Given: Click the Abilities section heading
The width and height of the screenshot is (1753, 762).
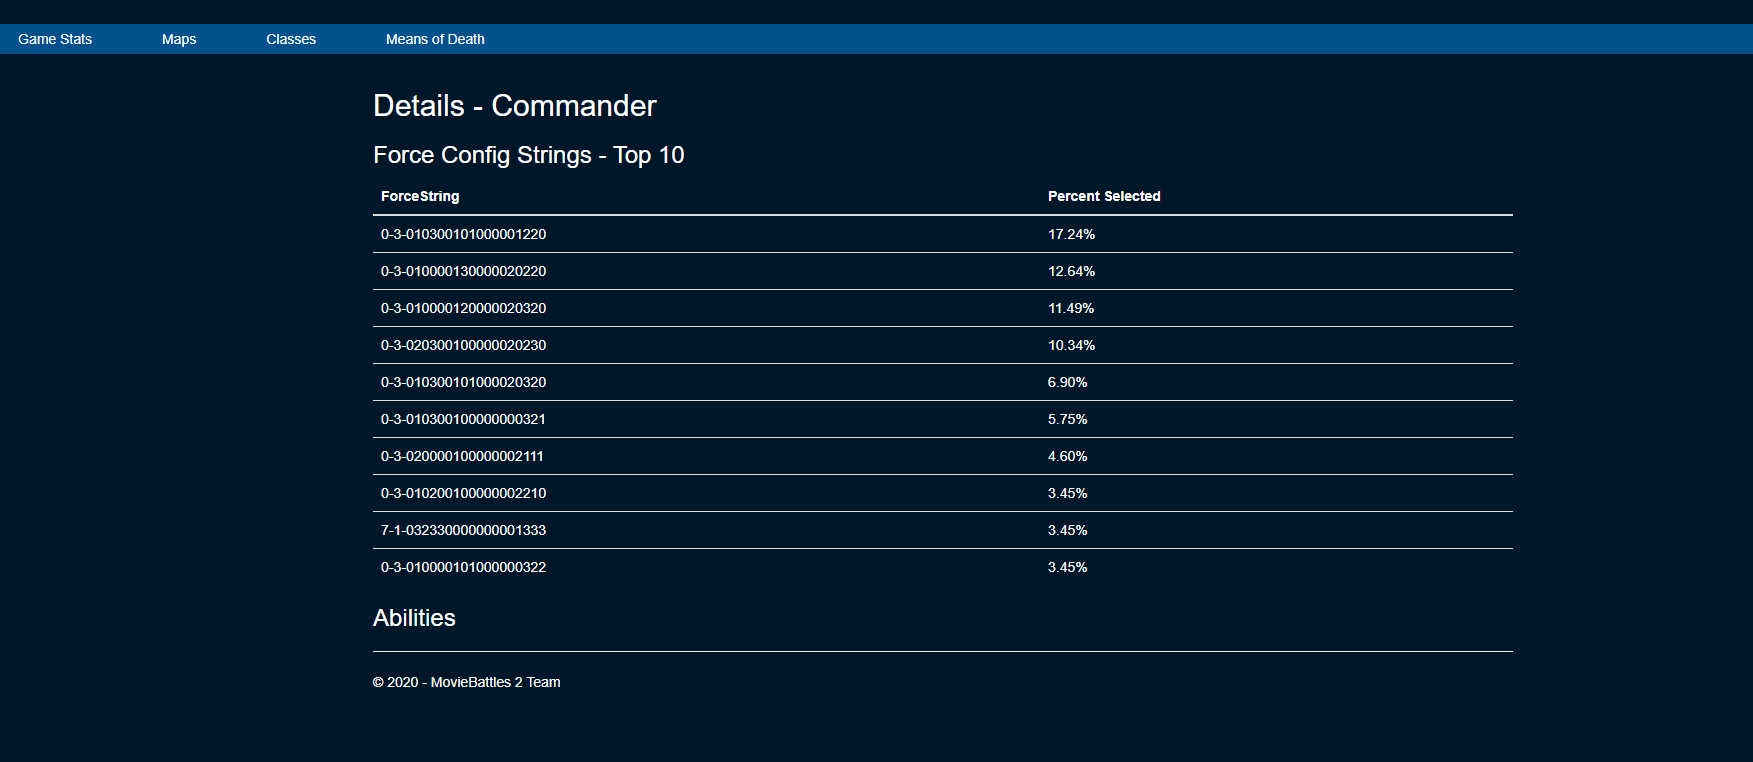Looking at the screenshot, I should [x=414, y=618].
